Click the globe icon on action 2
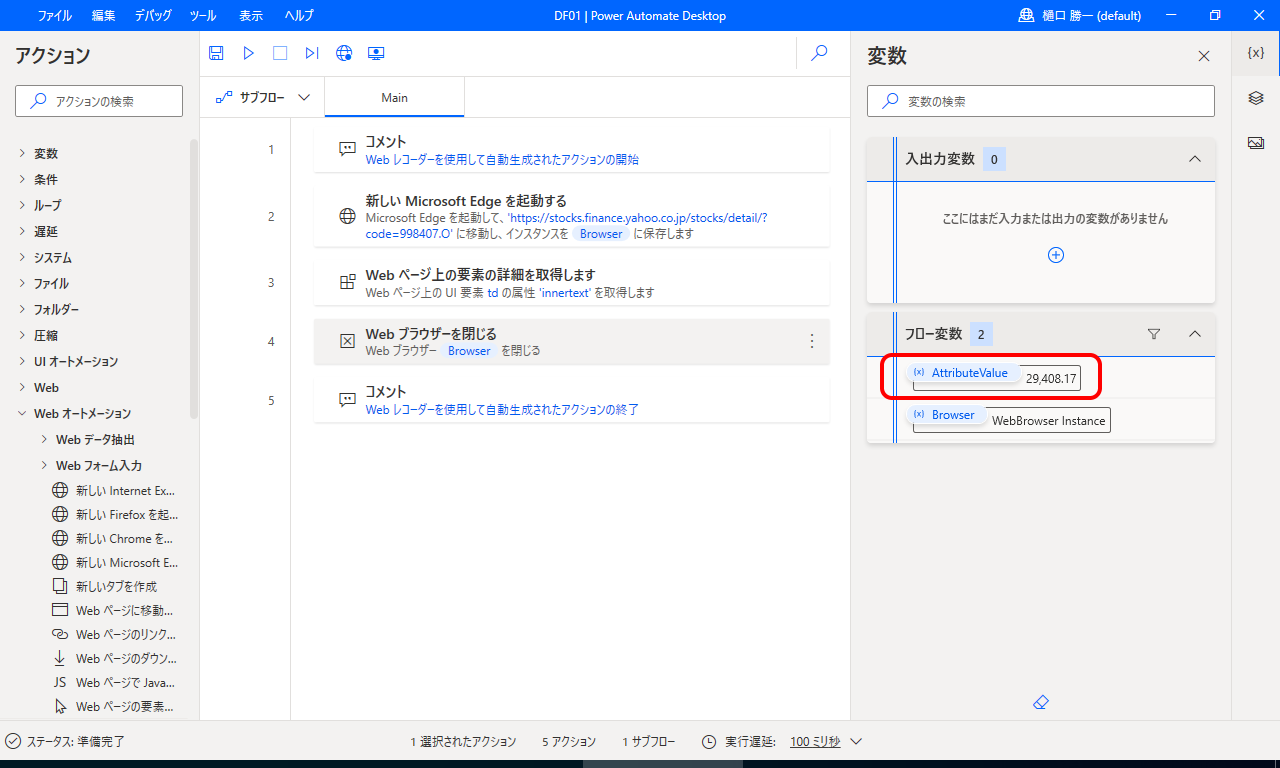The height and width of the screenshot is (768, 1280). pyautogui.click(x=347, y=216)
